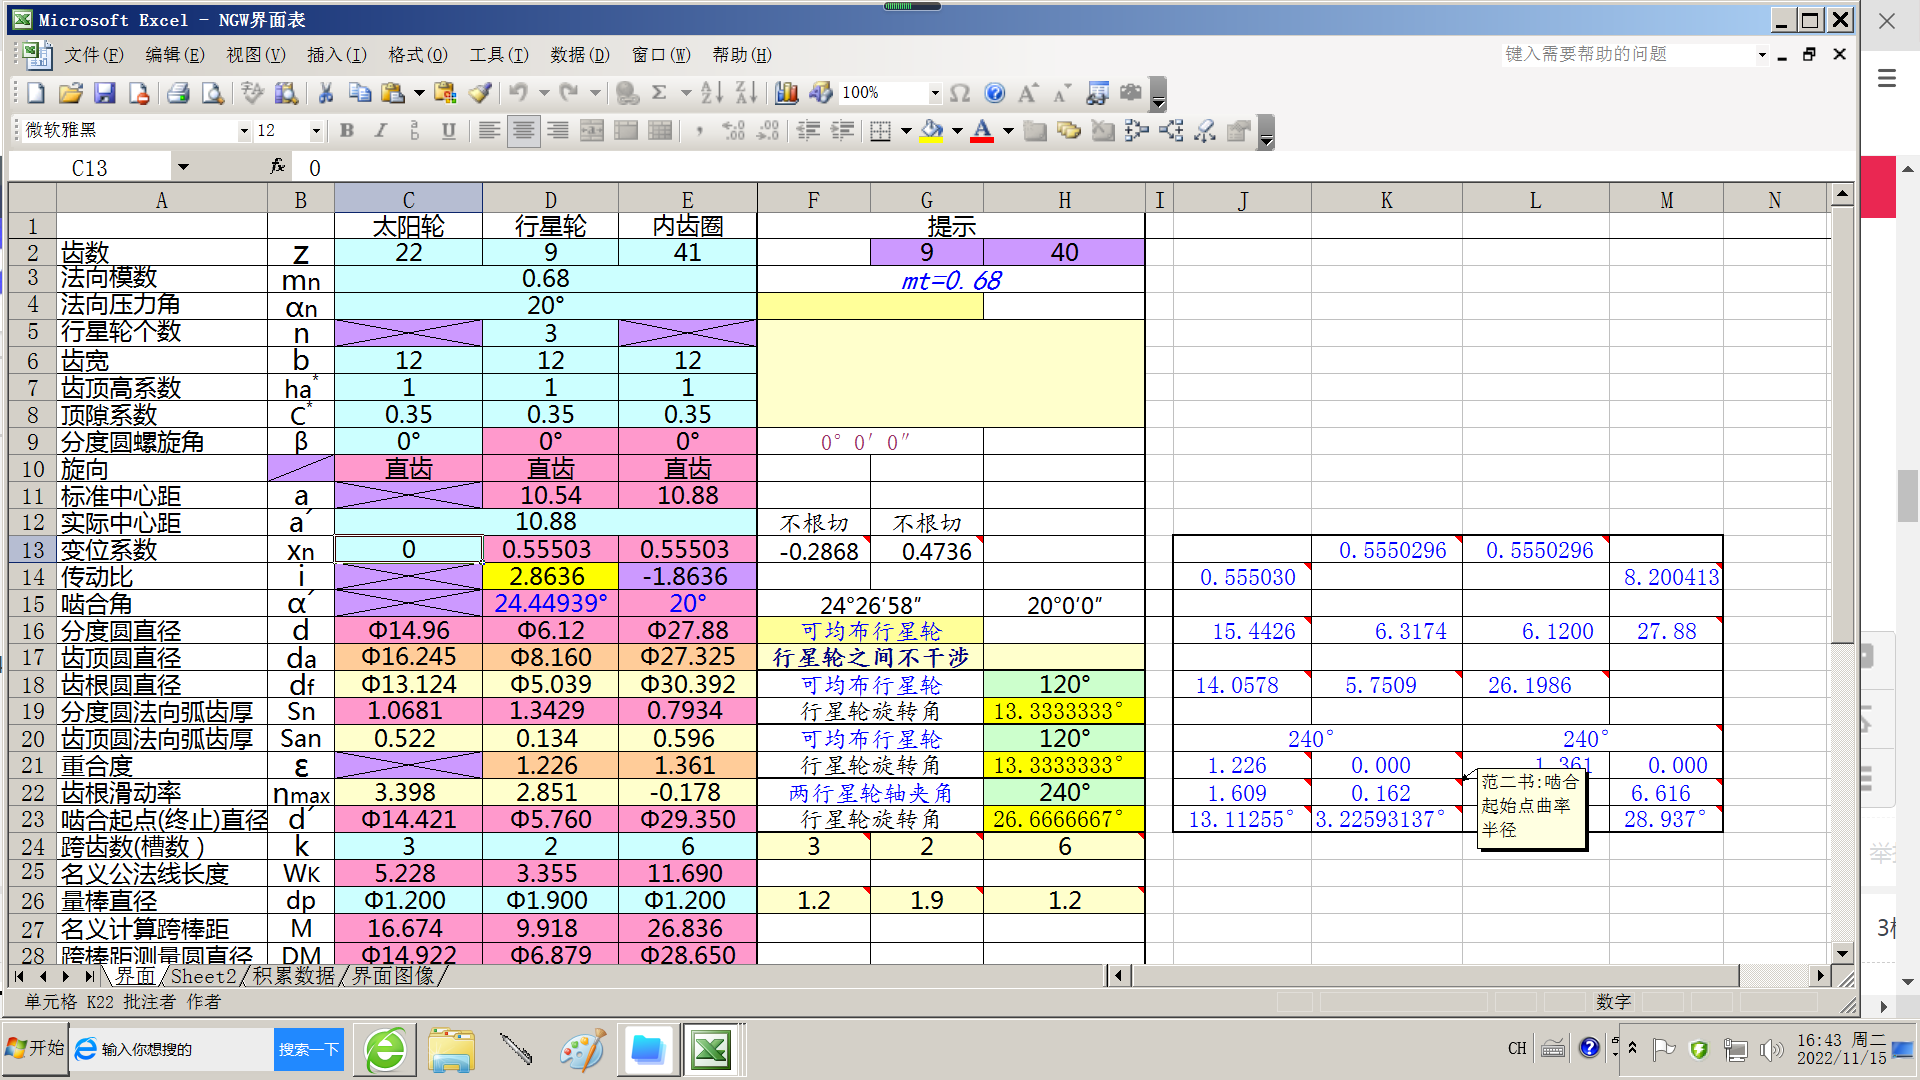Image resolution: width=1920 pixels, height=1080 pixels.
Task: Switch to 界面图像 sheet tab
Action: 392,976
